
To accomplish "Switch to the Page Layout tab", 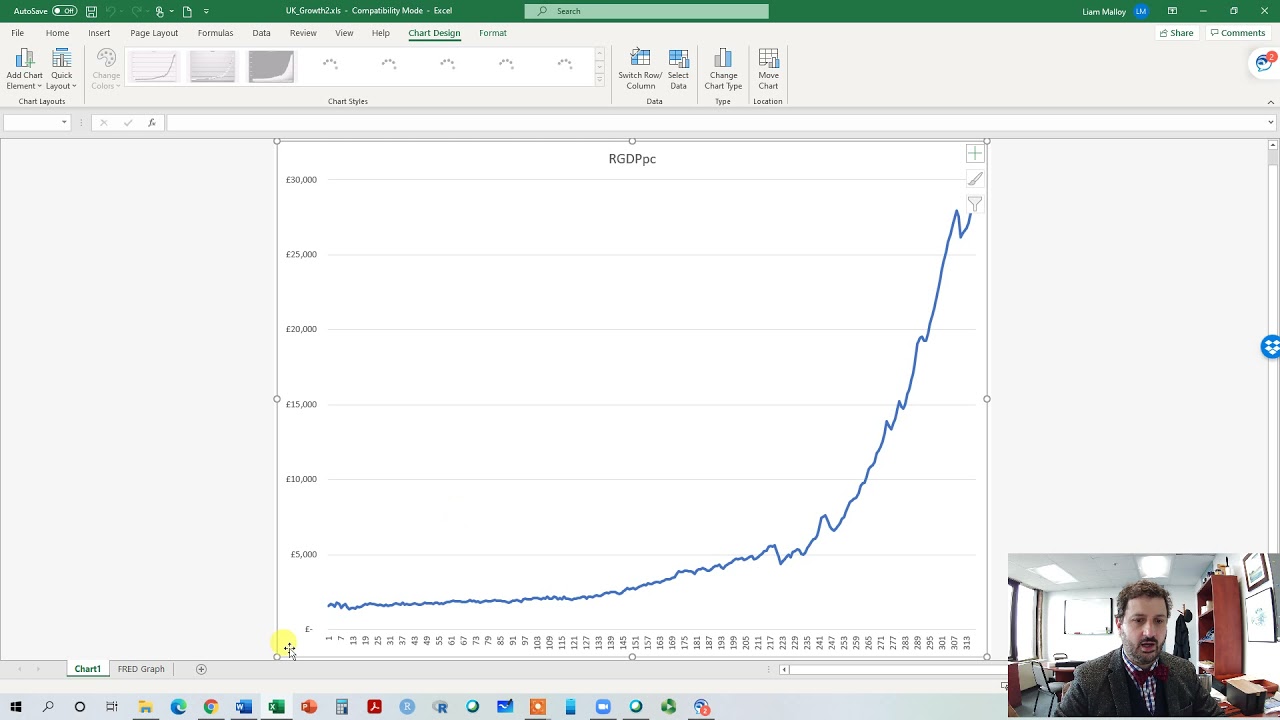I will coord(154,33).
